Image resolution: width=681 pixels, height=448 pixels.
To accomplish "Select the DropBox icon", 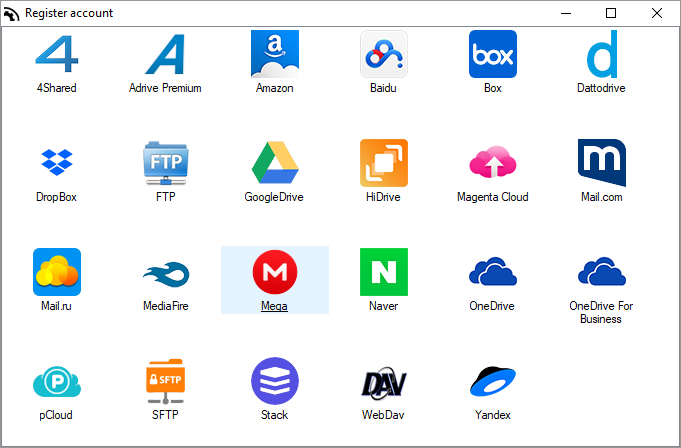I will [x=57, y=163].
